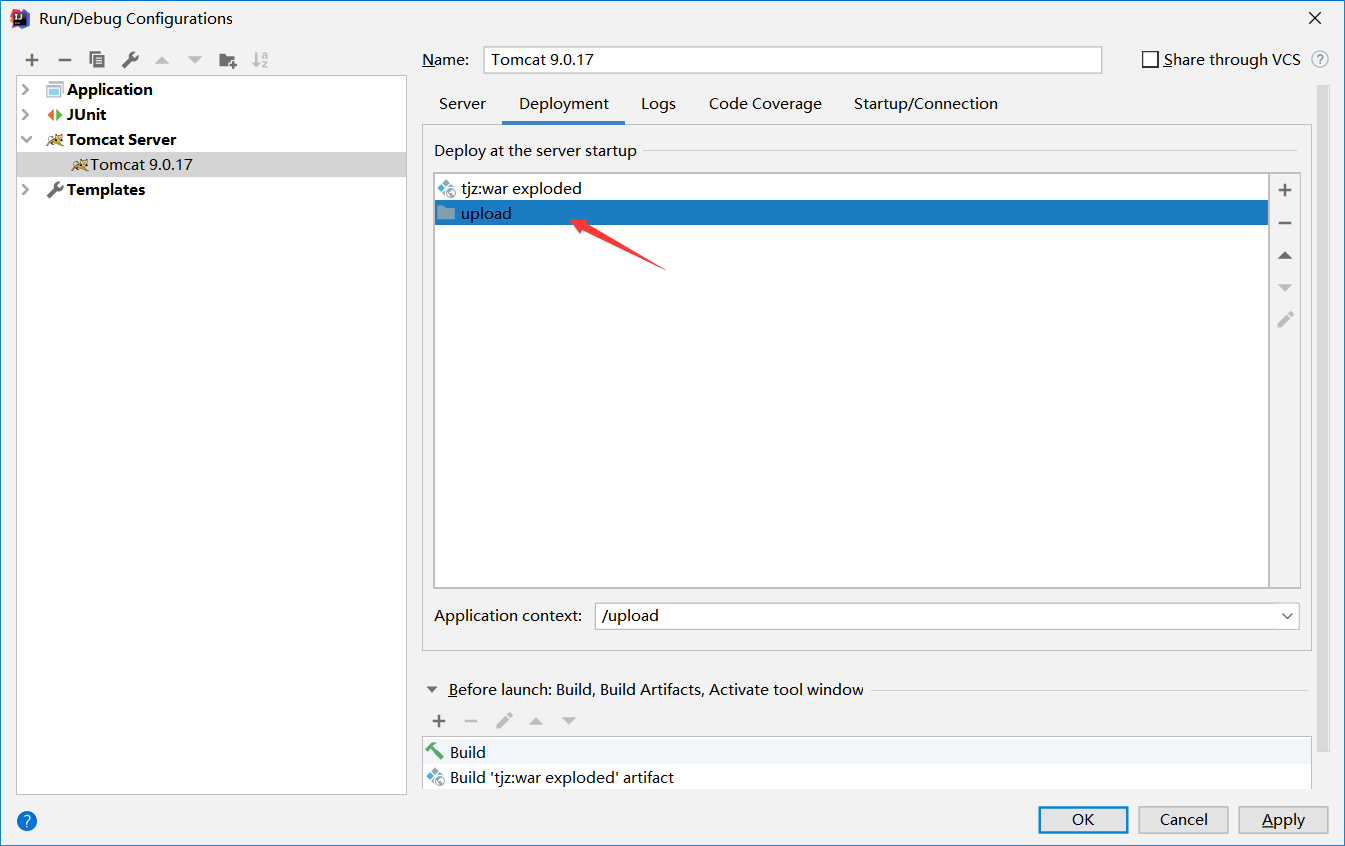1345x846 pixels.
Task: Click the upload folder icon
Action: pyautogui.click(x=446, y=213)
